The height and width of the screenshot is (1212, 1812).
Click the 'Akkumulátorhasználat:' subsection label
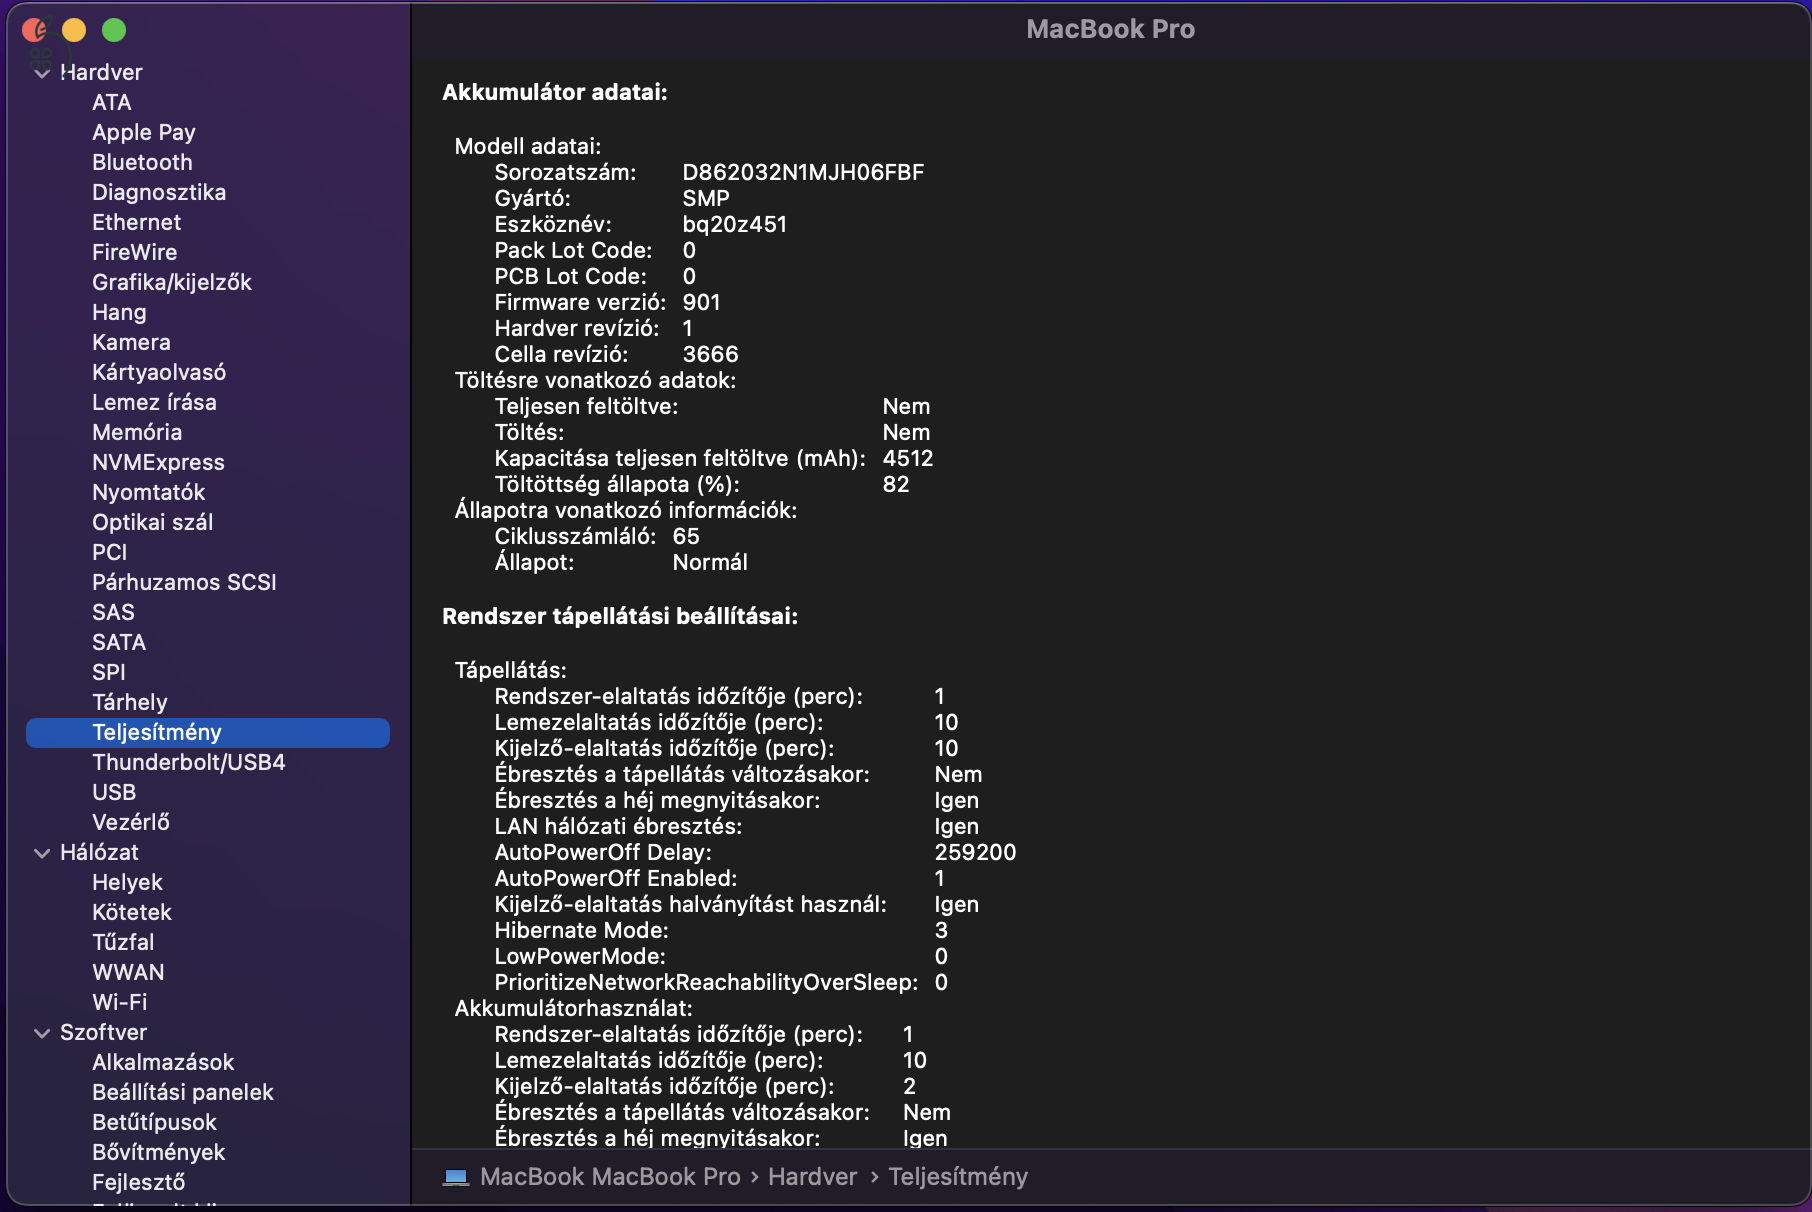574,1008
